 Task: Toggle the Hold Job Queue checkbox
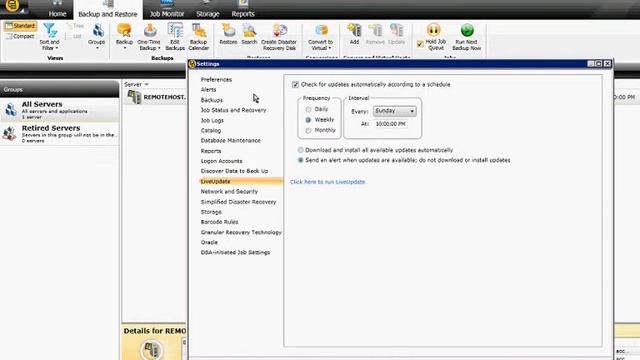(x=420, y=44)
